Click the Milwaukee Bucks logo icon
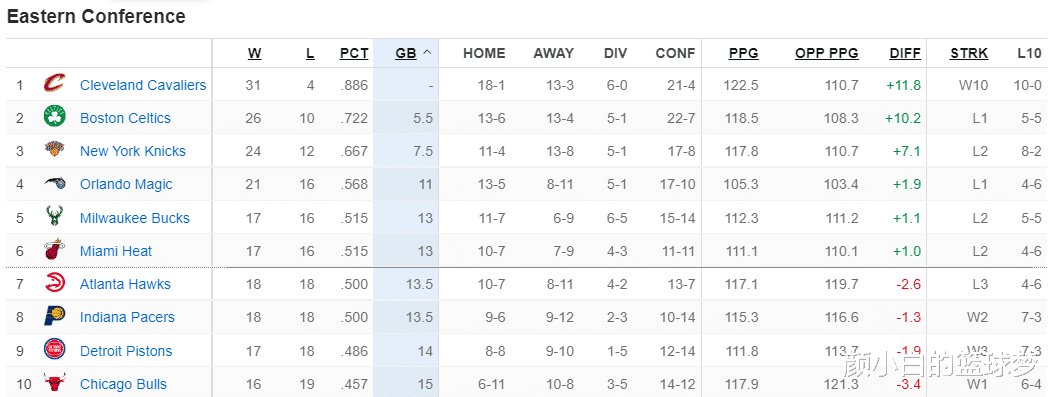The image size is (1053, 397). (54, 217)
